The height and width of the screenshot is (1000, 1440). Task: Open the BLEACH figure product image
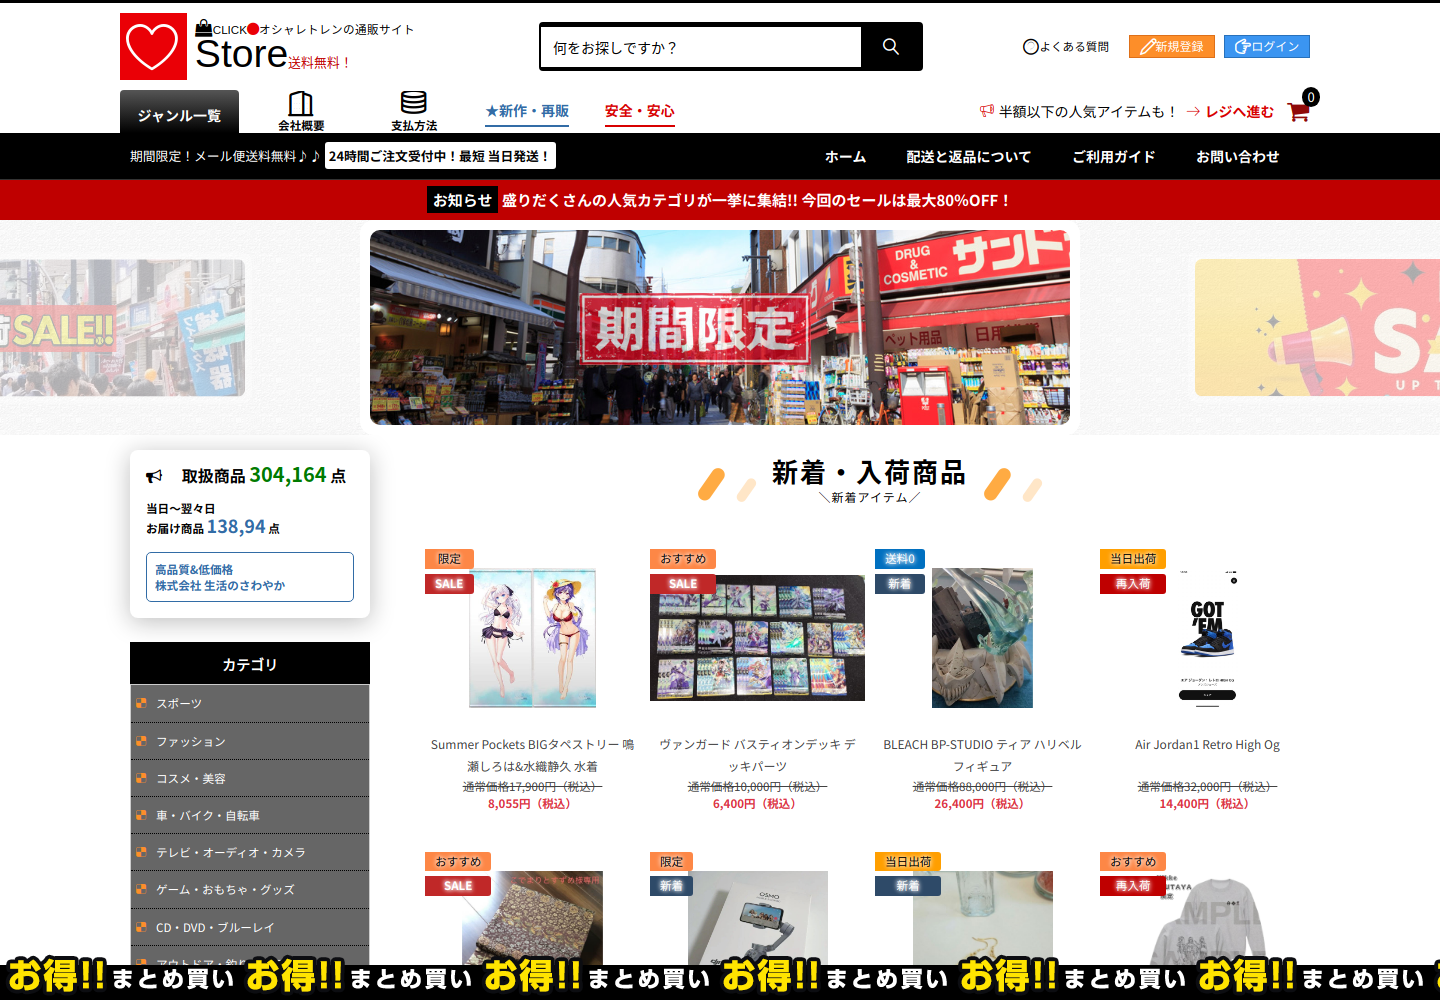pyautogui.click(x=983, y=638)
